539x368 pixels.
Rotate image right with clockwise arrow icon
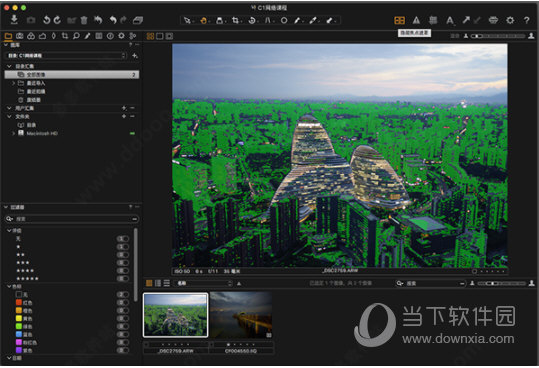click(x=57, y=20)
